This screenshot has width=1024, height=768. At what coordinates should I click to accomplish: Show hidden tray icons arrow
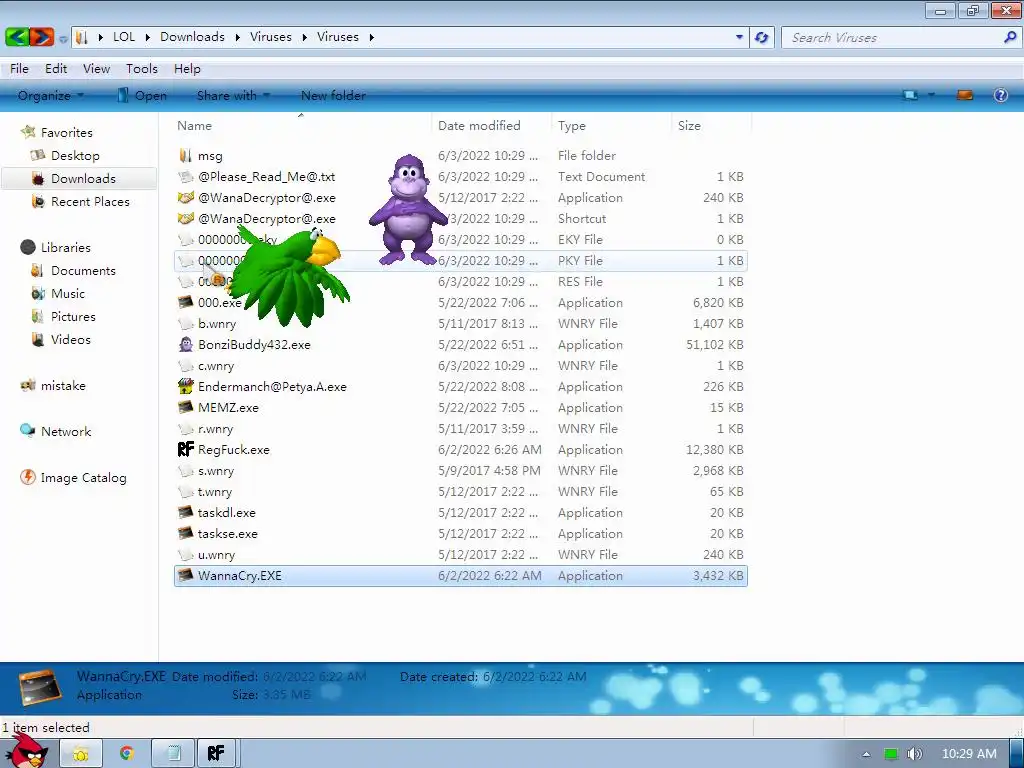pyautogui.click(x=866, y=754)
